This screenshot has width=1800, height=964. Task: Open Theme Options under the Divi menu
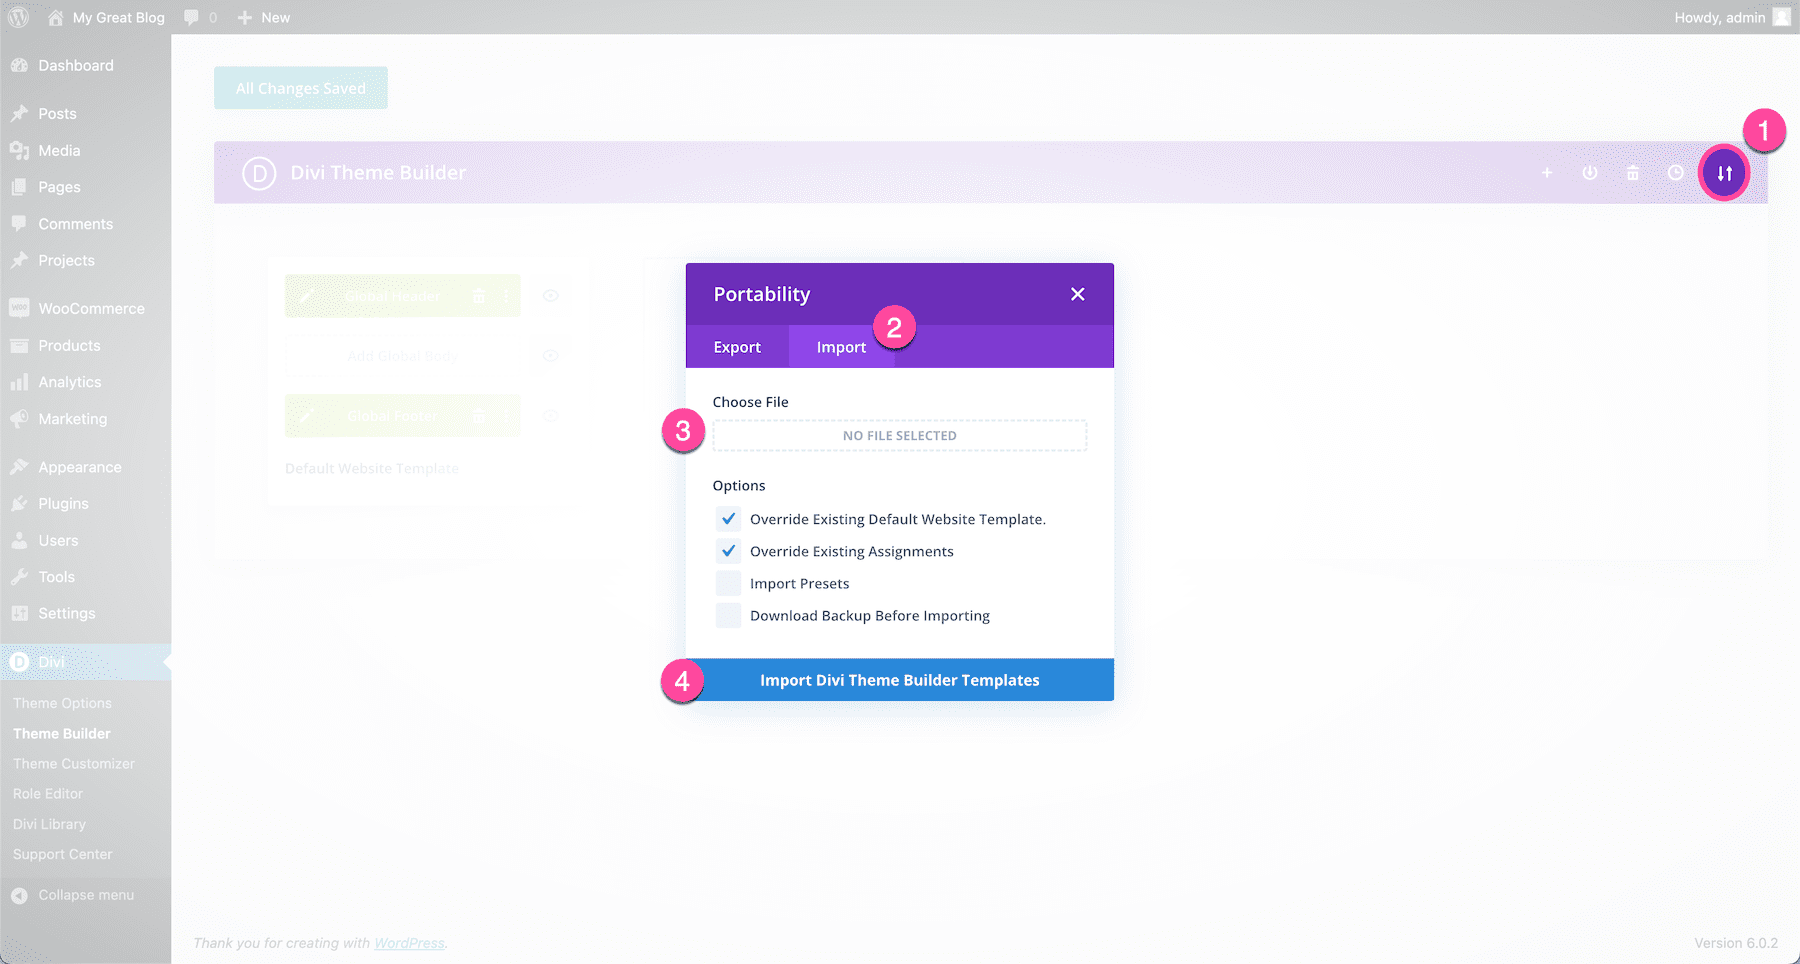(62, 703)
